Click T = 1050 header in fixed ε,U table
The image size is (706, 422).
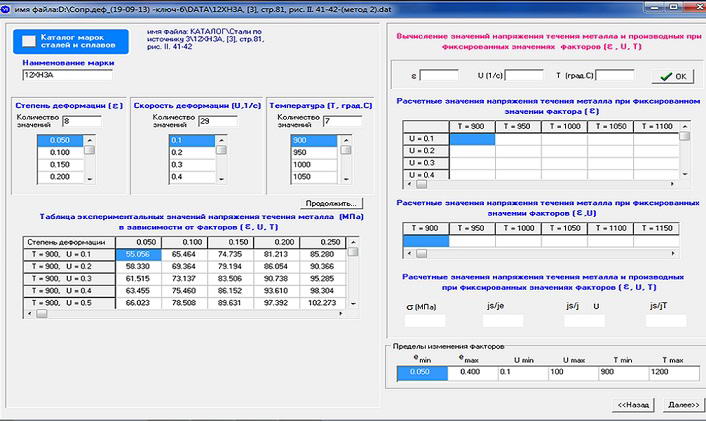pos(565,228)
